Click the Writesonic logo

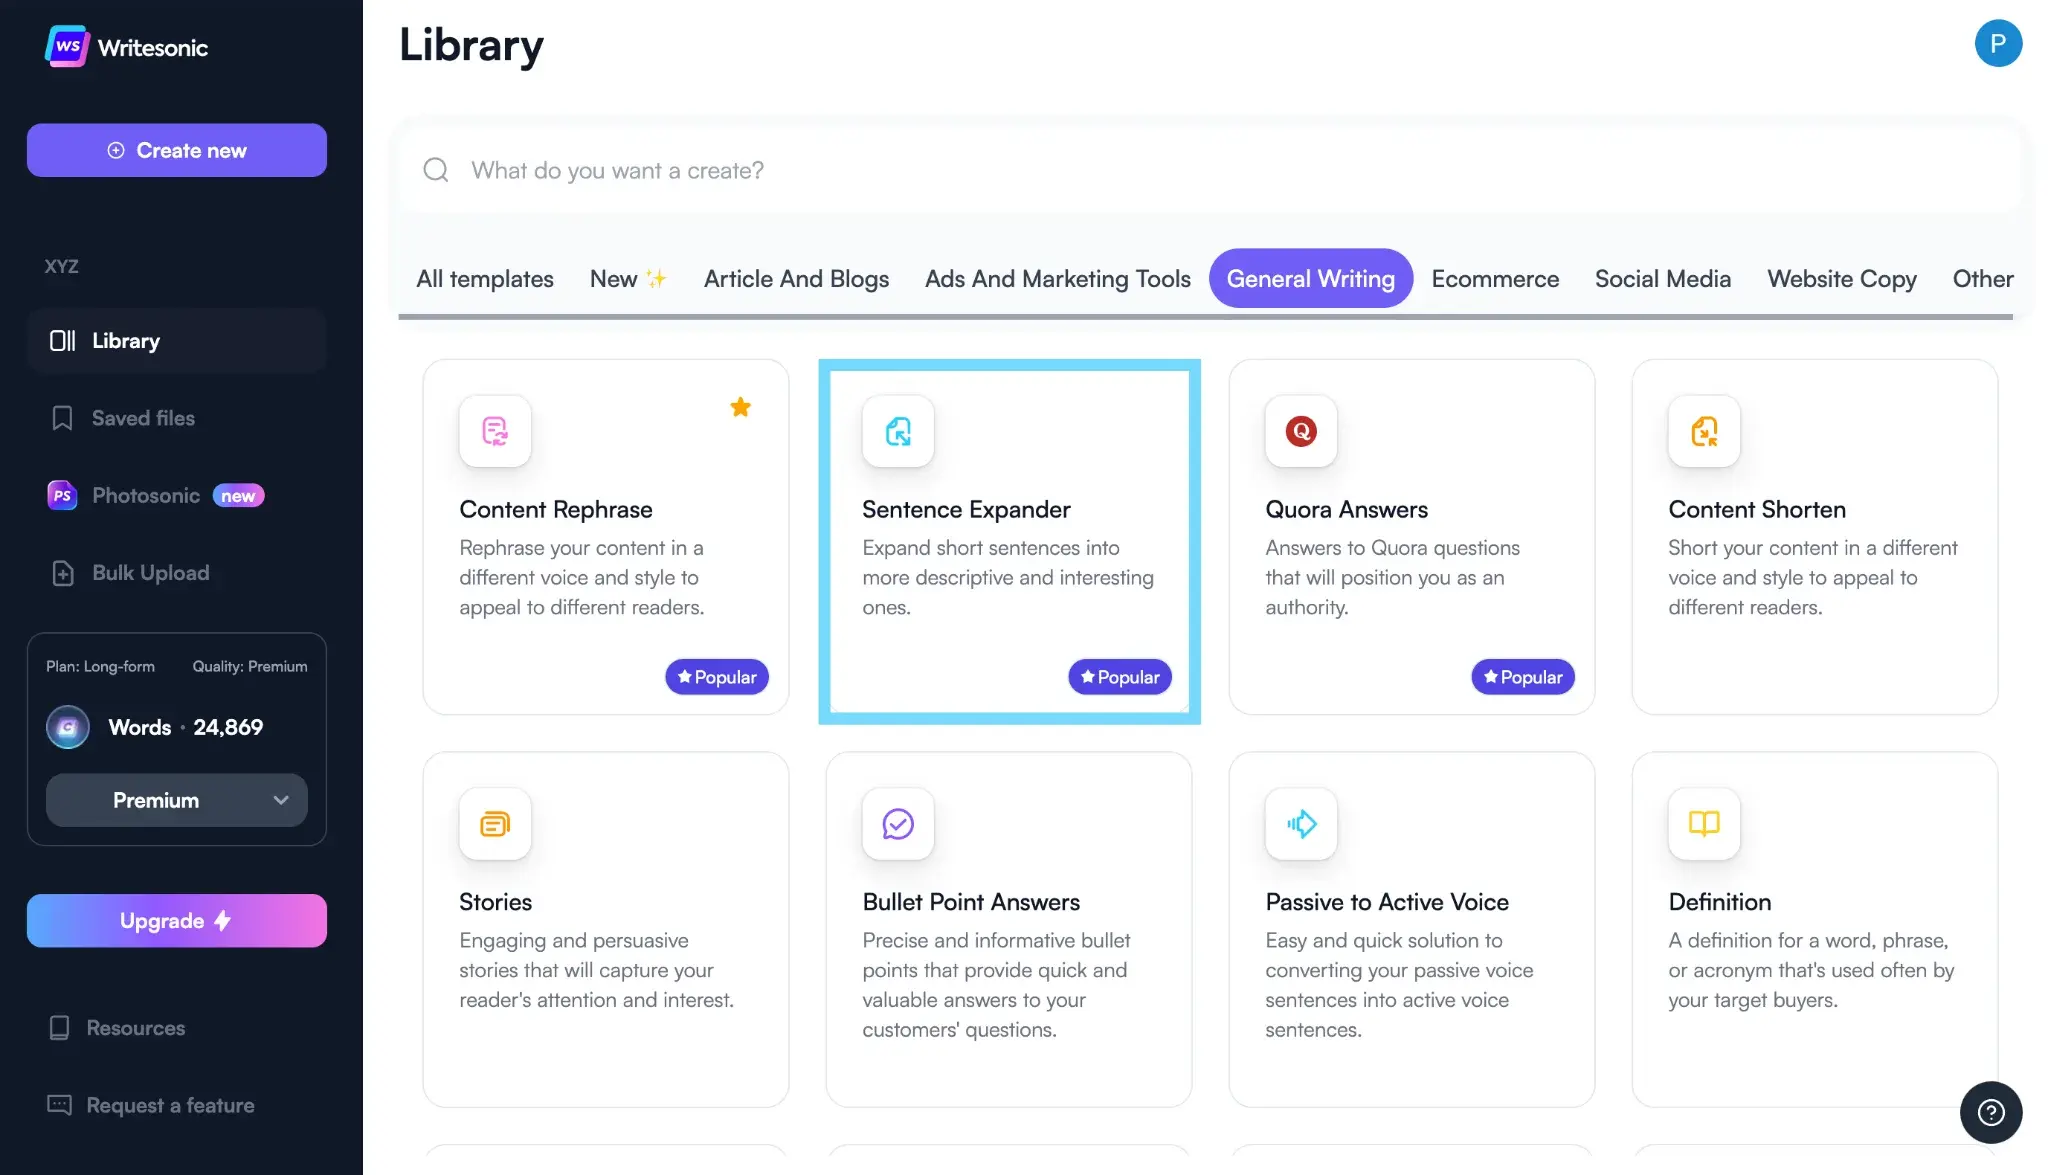(x=126, y=46)
